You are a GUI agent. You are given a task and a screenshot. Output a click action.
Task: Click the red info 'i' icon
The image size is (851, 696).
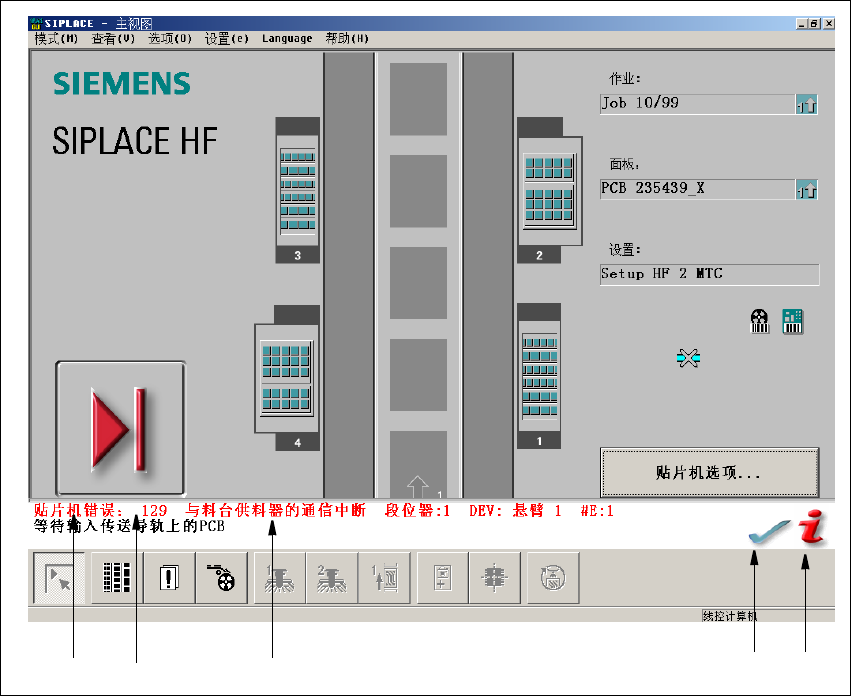(812, 526)
